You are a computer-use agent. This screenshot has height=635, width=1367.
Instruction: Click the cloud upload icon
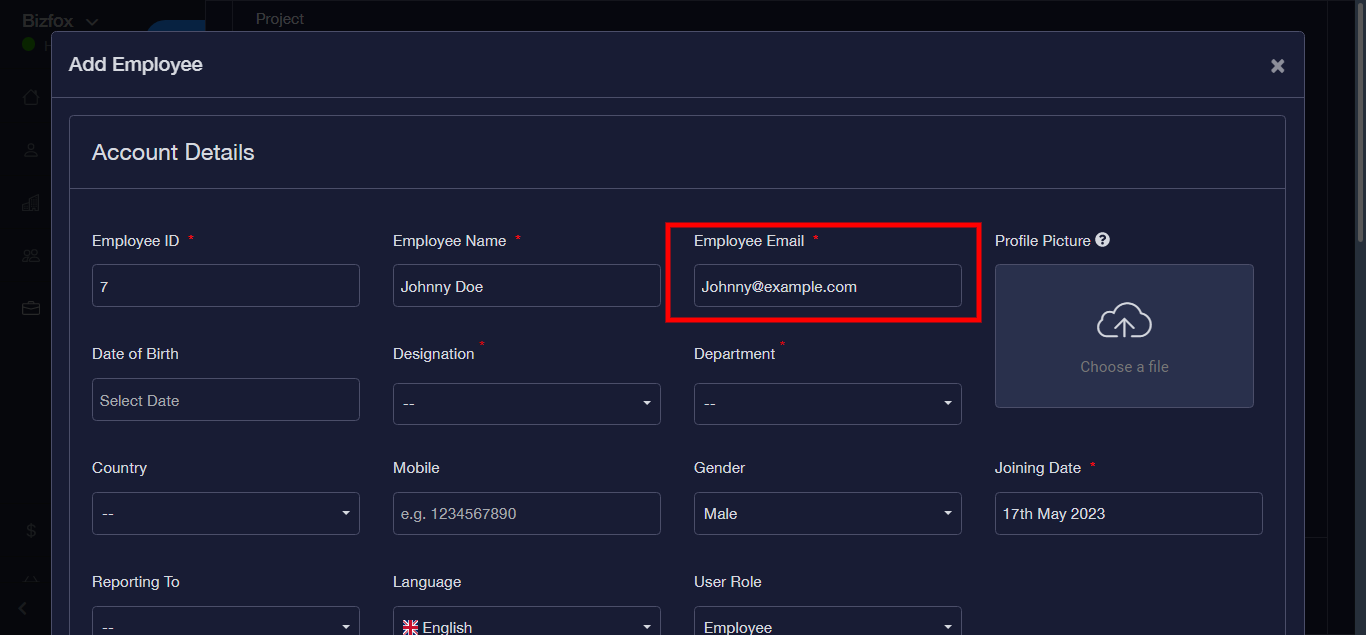[x=1124, y=321]
